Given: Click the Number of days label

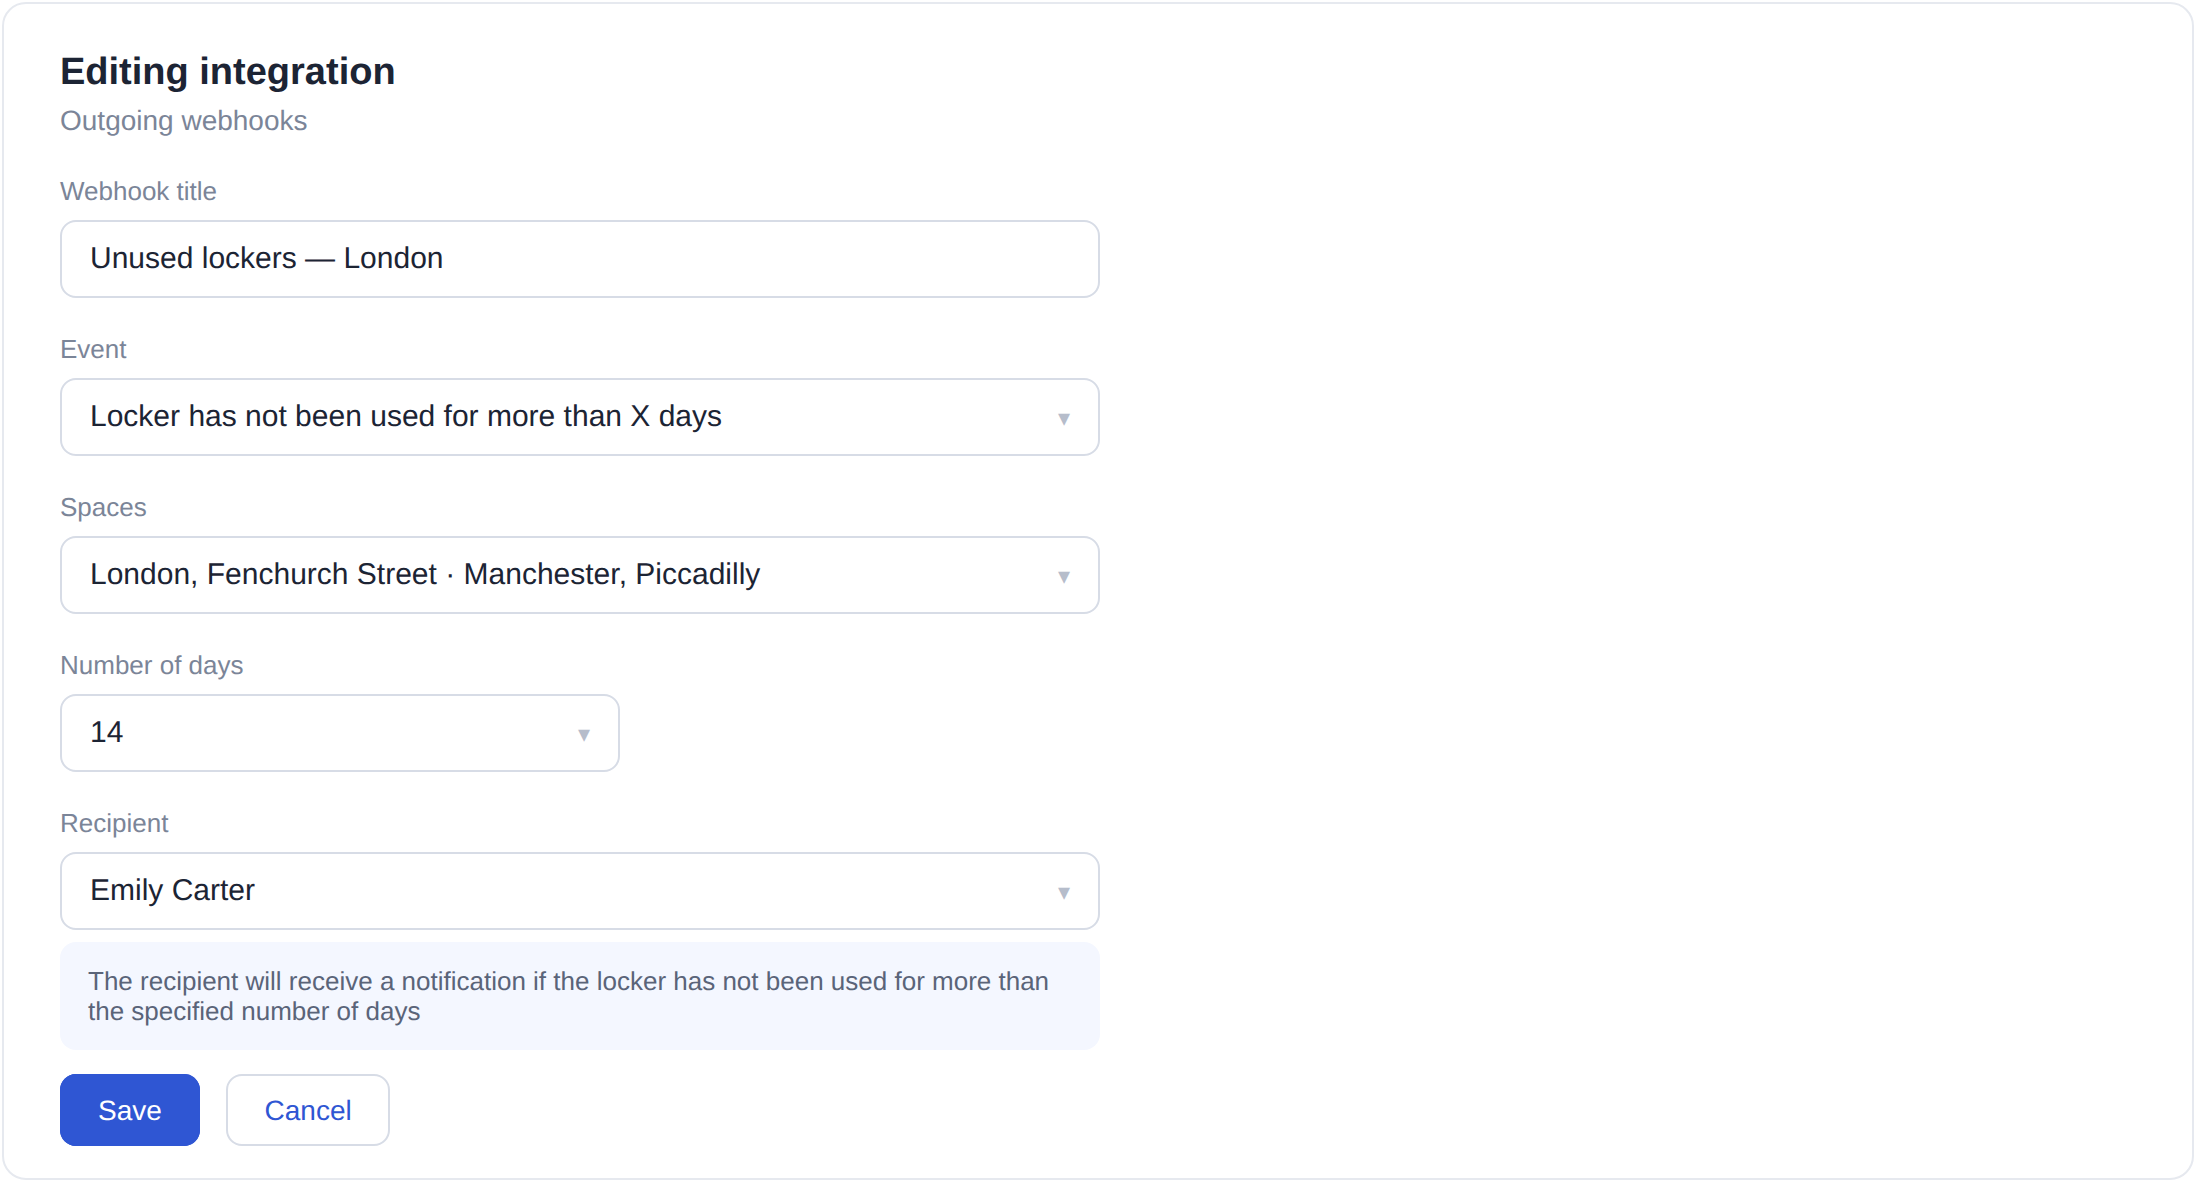Looking at the screenshot, I should click(152, 665).
